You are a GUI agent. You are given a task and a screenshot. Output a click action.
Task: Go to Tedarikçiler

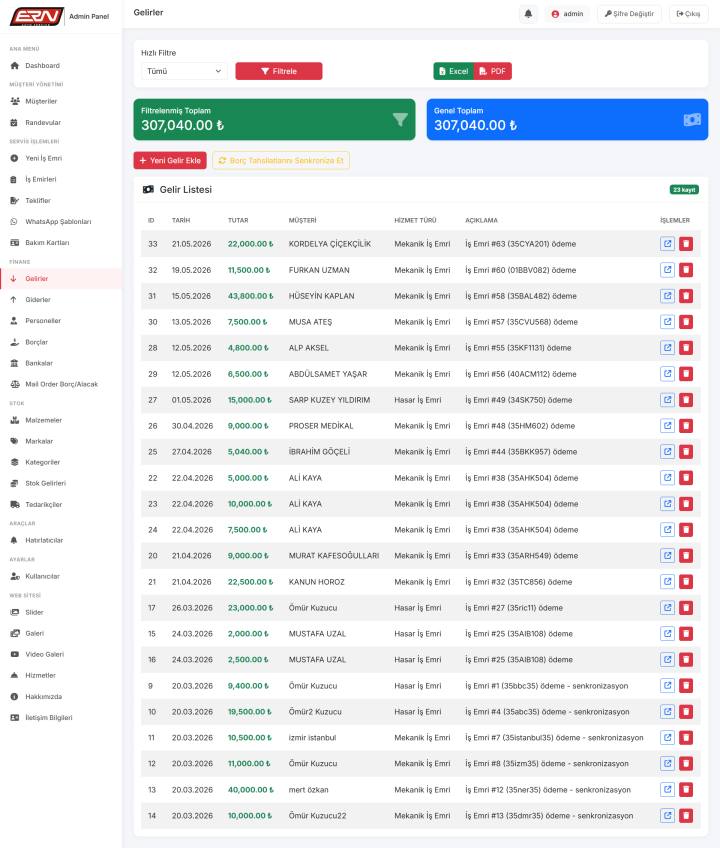tap(61, 505)
